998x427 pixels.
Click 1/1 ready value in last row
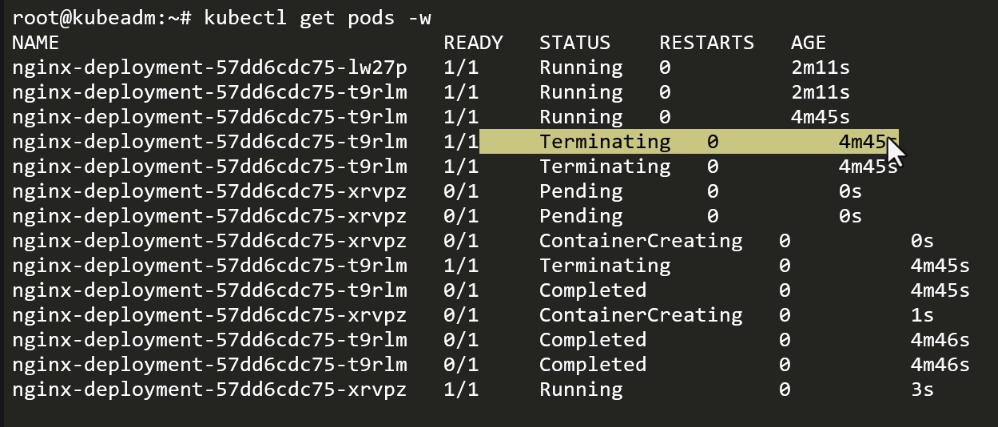pyautogui.click(x=461, y=389)
